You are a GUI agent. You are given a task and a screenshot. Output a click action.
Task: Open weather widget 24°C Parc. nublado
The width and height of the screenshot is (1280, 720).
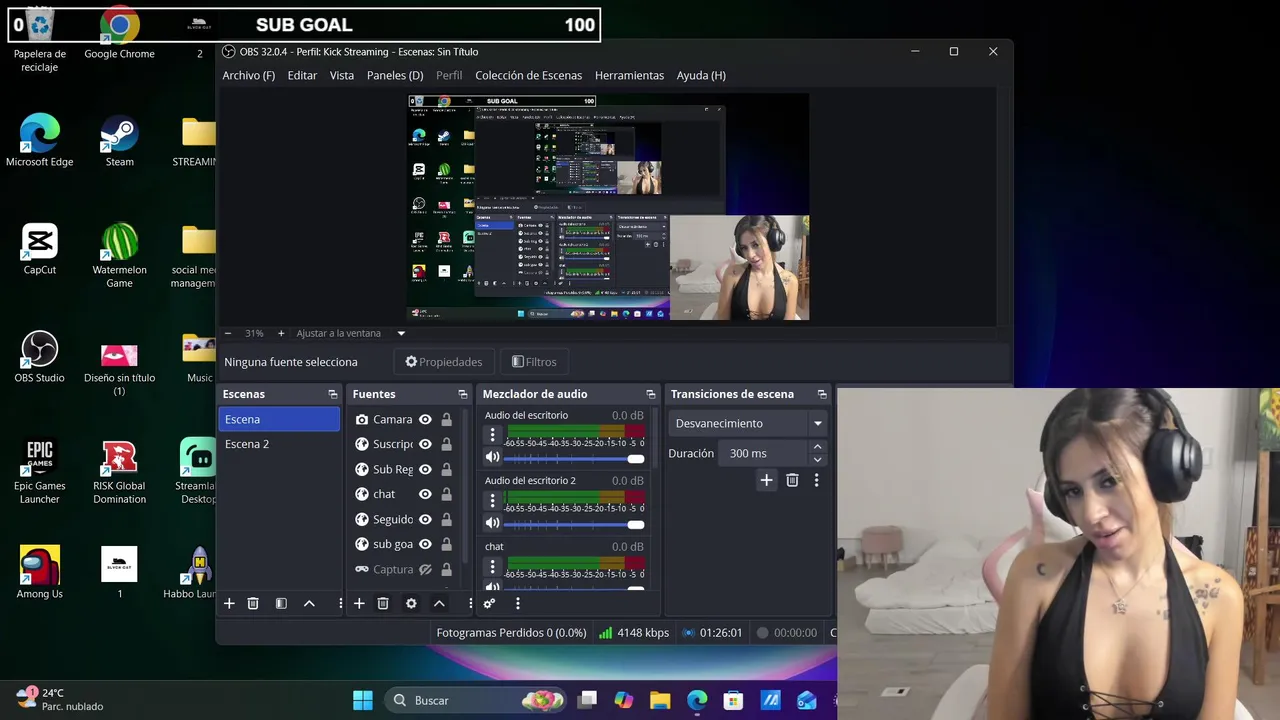60,699
